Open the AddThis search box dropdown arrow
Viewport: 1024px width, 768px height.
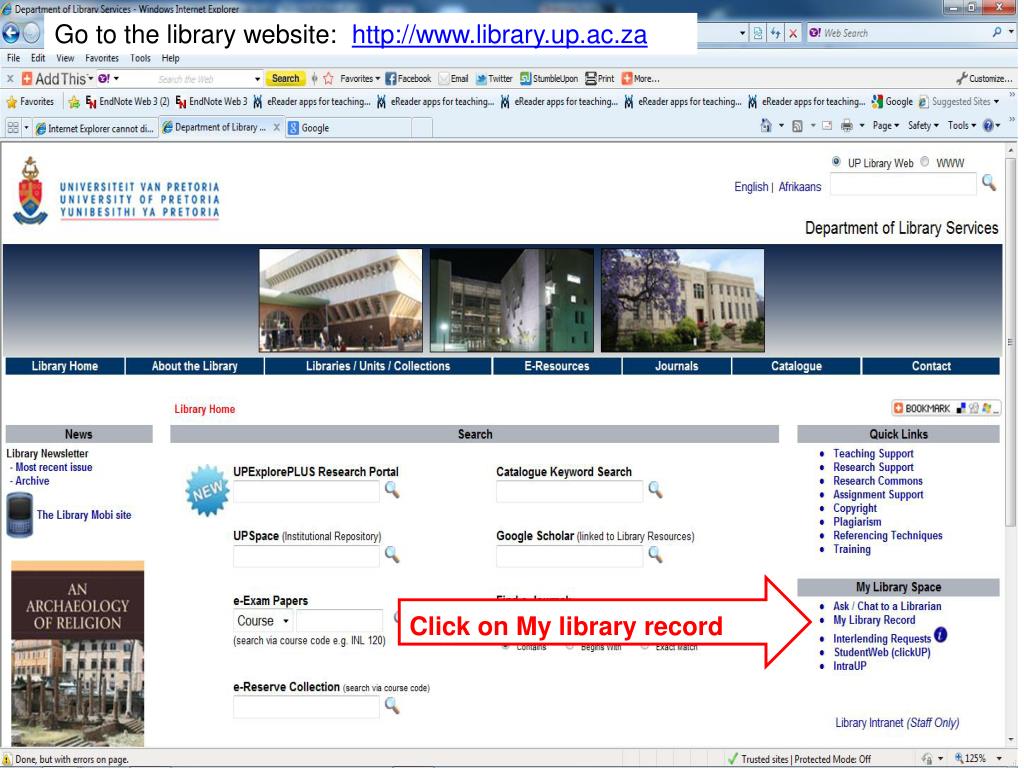pyautogui.click(x=257, y=79)
